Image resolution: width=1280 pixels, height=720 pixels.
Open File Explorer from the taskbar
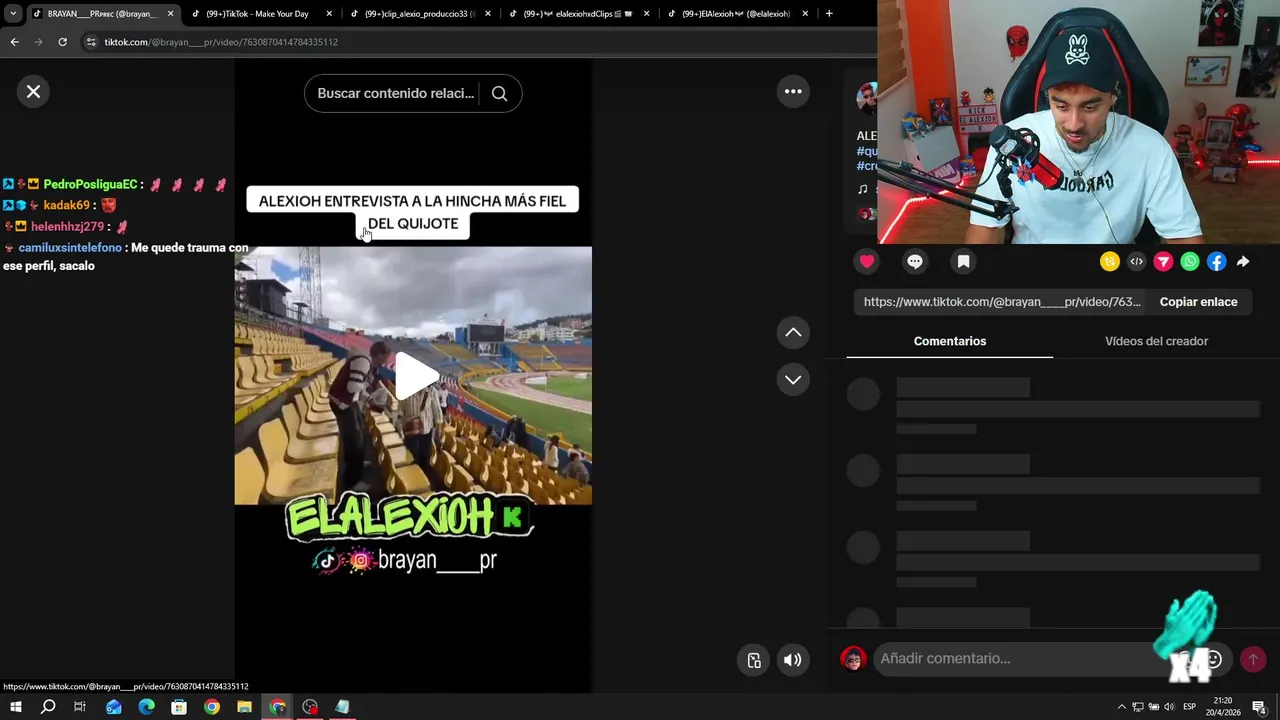(244, 707)
